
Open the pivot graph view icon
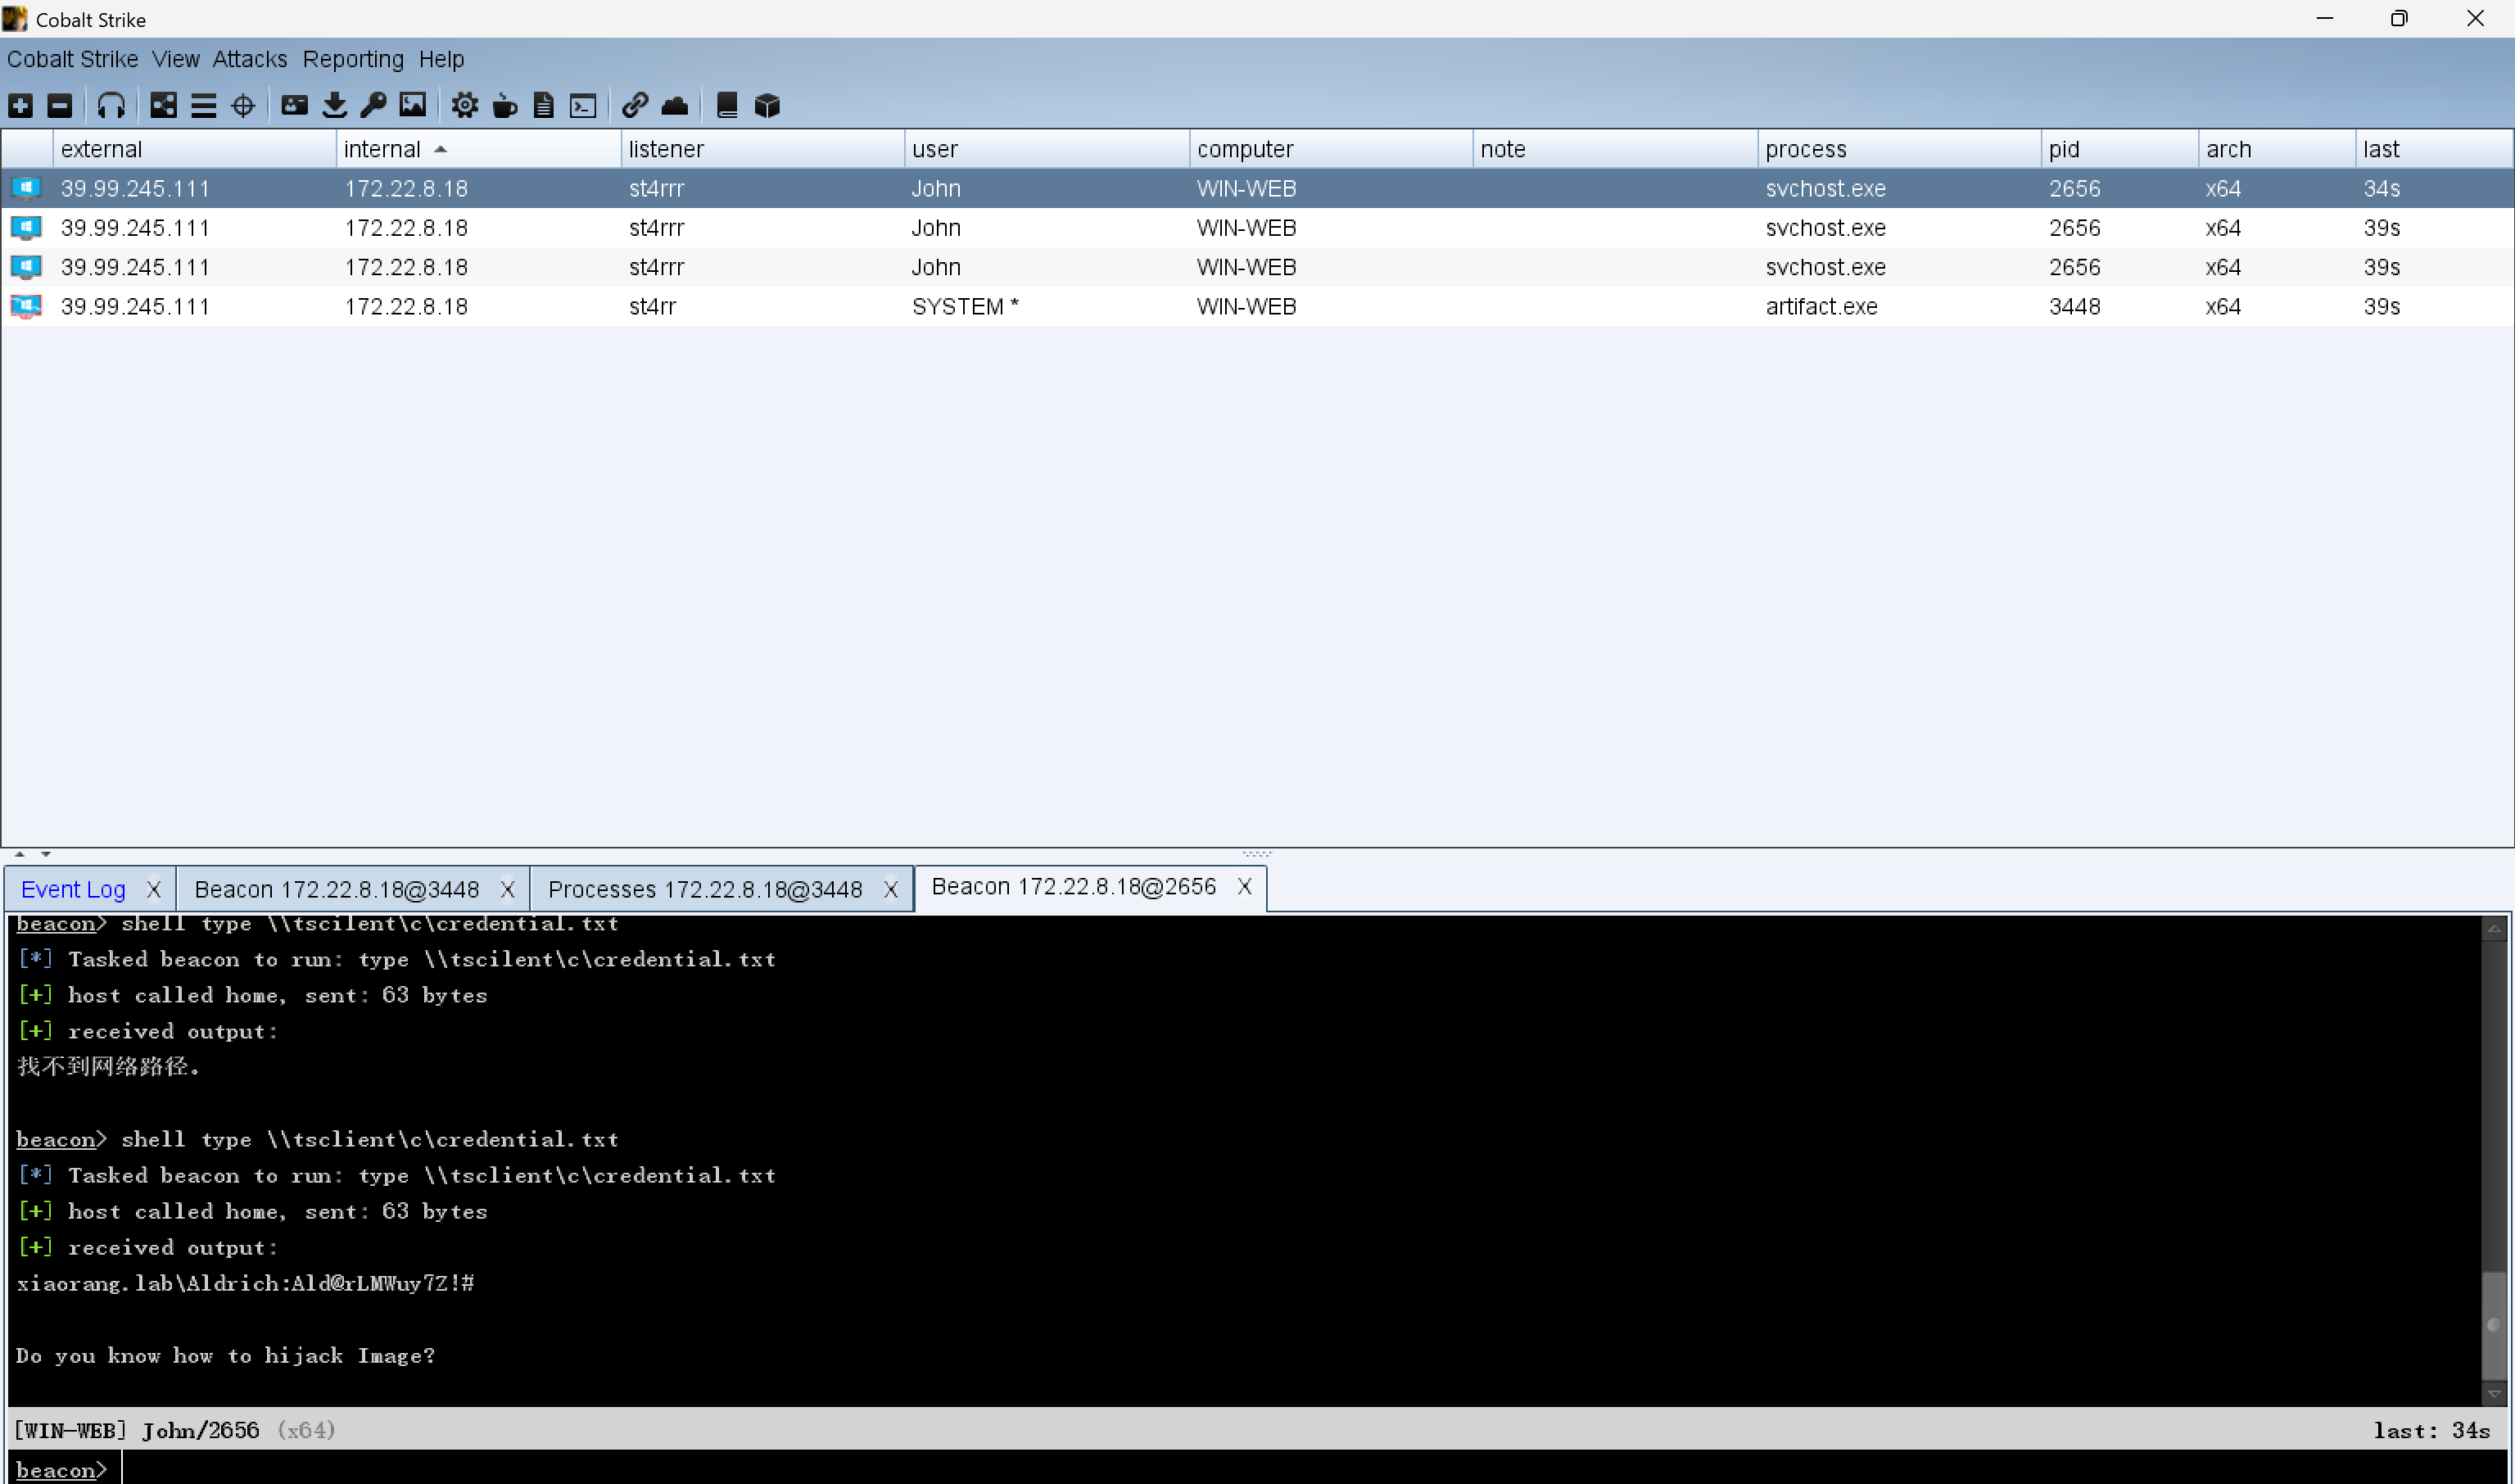[x=163, y=105]
